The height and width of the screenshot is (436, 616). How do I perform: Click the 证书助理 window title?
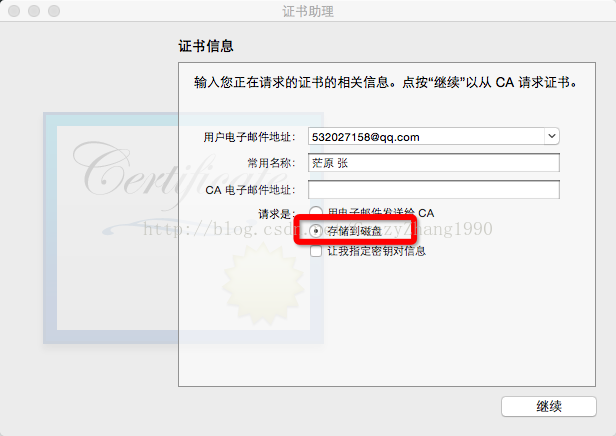[x=308, y=11]
